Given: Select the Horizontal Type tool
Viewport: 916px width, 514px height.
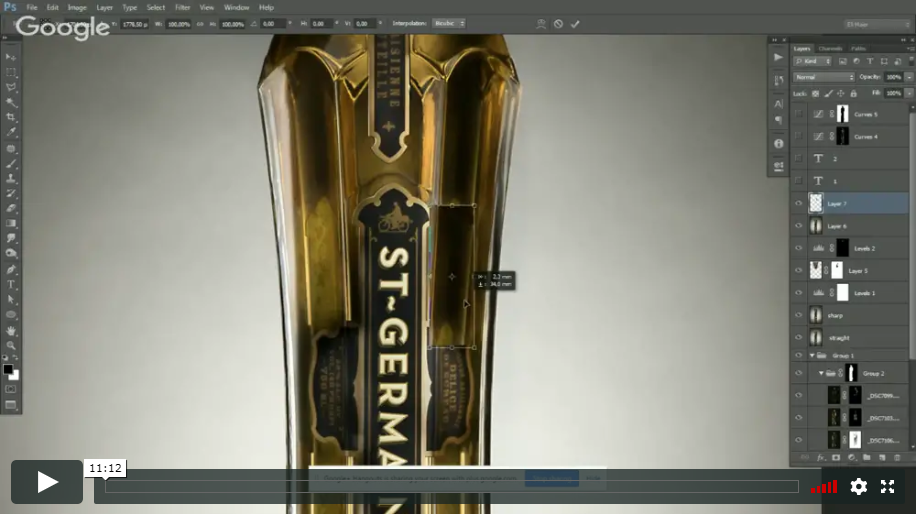Looking at the screenshot, I should [x=11, y=284].
